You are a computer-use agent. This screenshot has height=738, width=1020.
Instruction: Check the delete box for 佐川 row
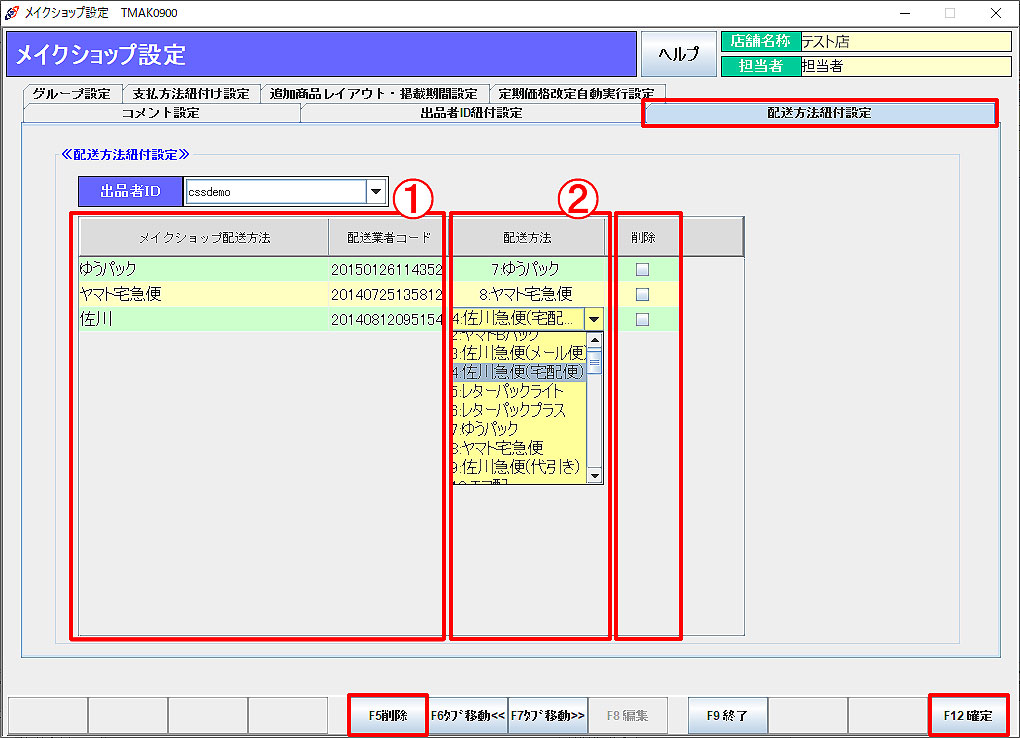642,320
